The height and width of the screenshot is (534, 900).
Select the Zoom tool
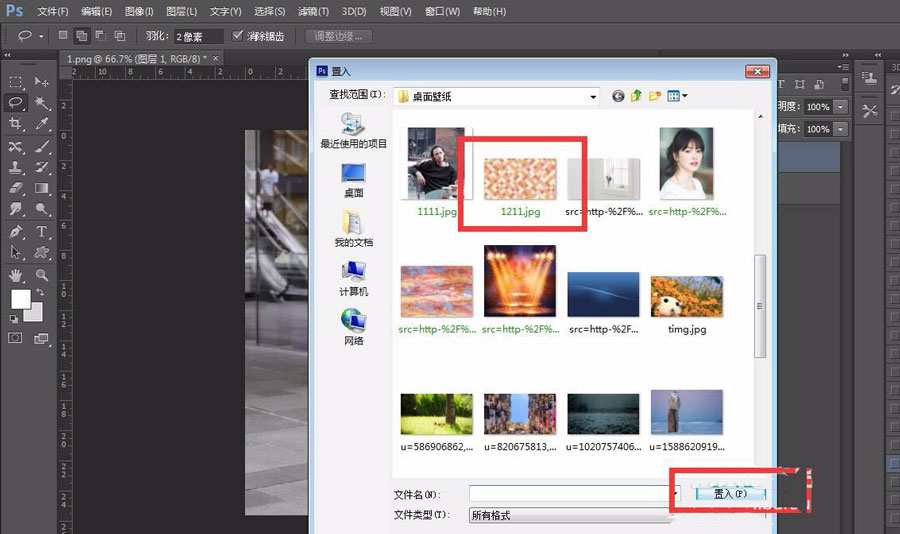click(41, 275)
